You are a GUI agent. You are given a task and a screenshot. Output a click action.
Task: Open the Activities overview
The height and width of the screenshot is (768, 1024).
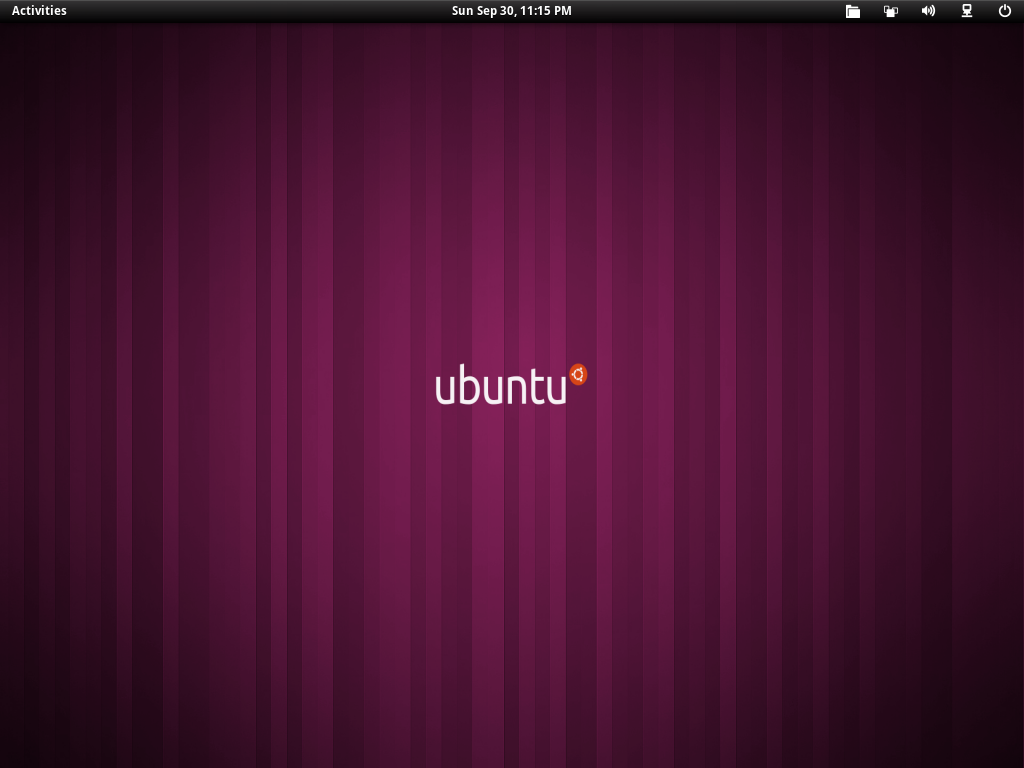point(39,10)
